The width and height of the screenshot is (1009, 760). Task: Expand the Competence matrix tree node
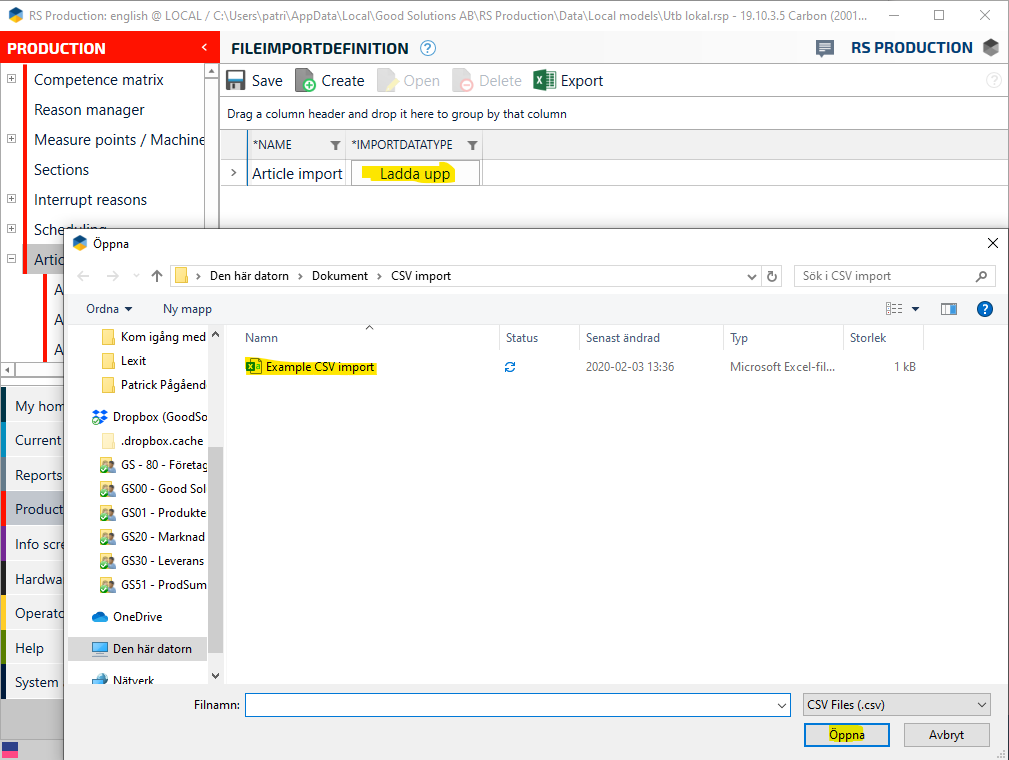tap(11, 79)
